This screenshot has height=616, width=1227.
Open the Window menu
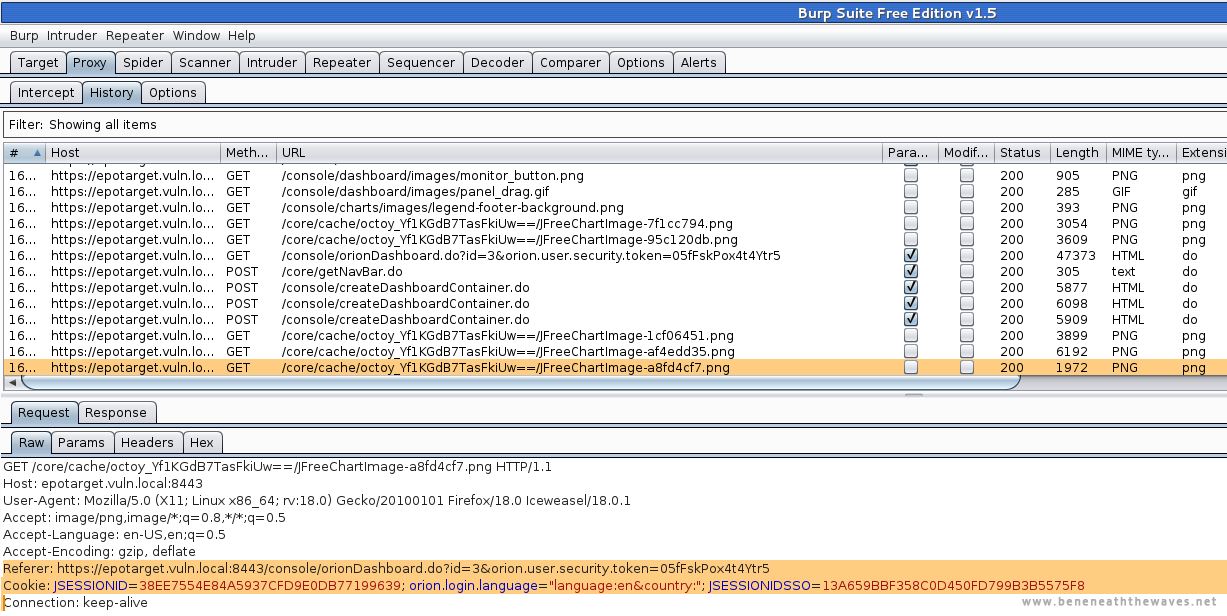pos(196,35)
